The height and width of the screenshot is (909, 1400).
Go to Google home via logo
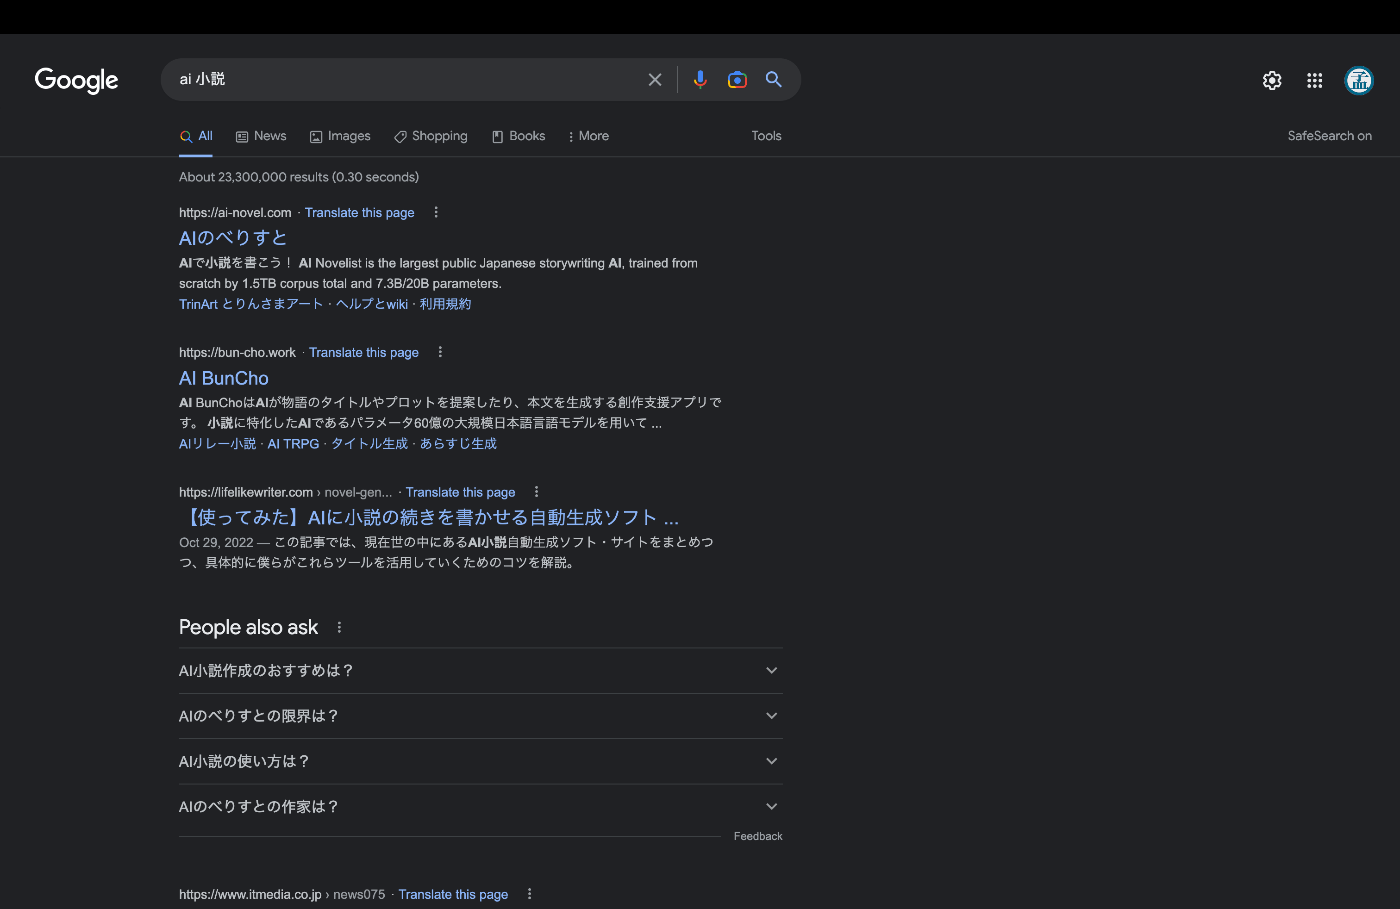pyautogui.click(x=76, y=80)
